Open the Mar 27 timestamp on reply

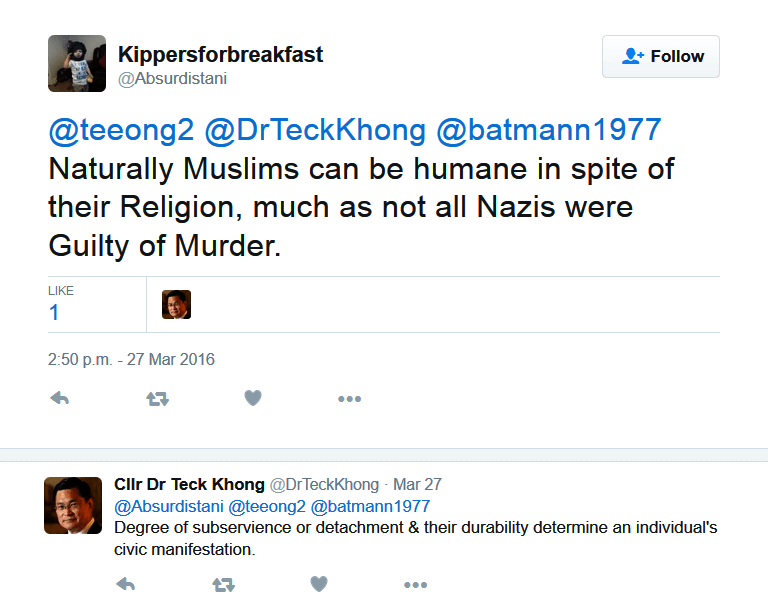point(417,485)
